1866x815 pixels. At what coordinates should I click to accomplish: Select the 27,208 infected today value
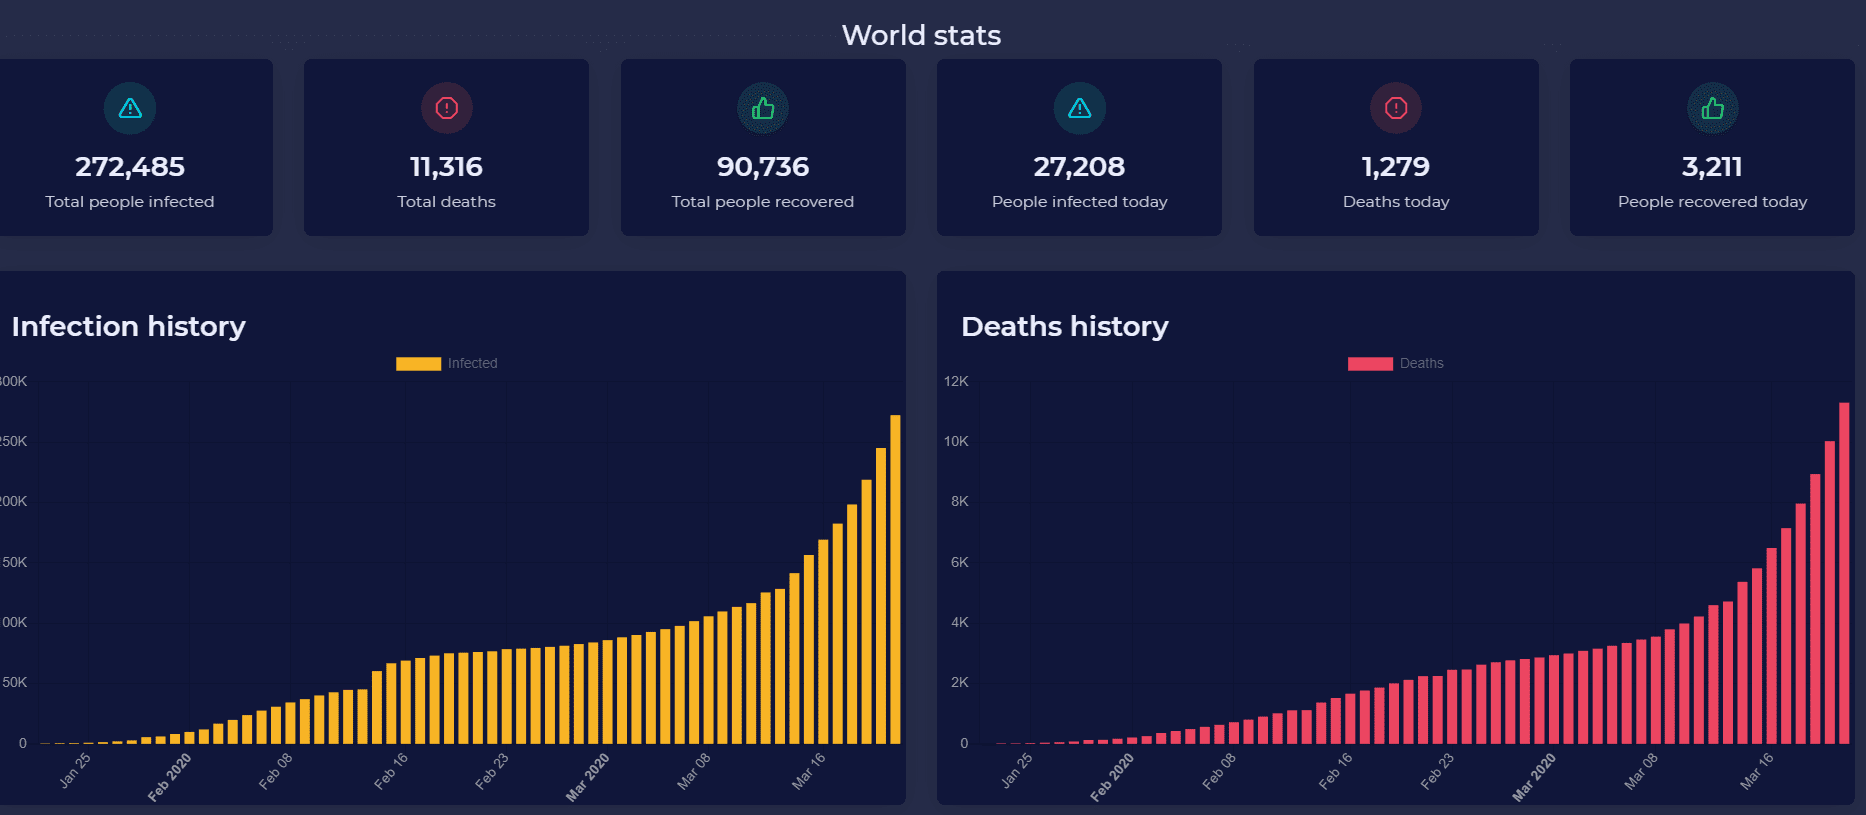[x=1080, y=167]
